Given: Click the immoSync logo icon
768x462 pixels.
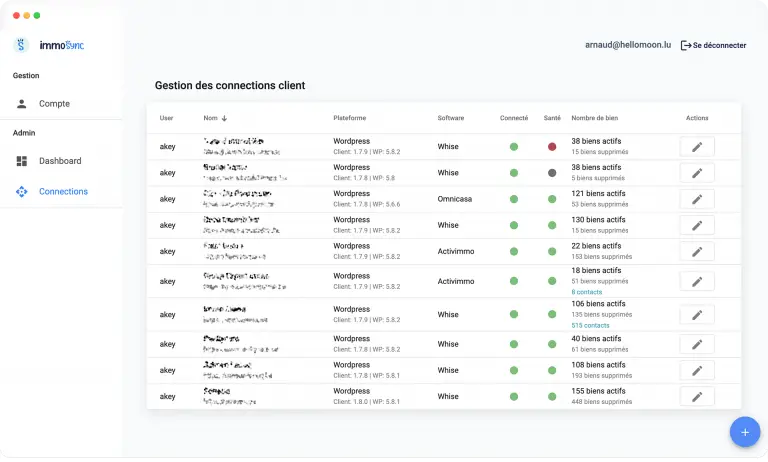Looking at the screenshot, I should click(22, 45).
